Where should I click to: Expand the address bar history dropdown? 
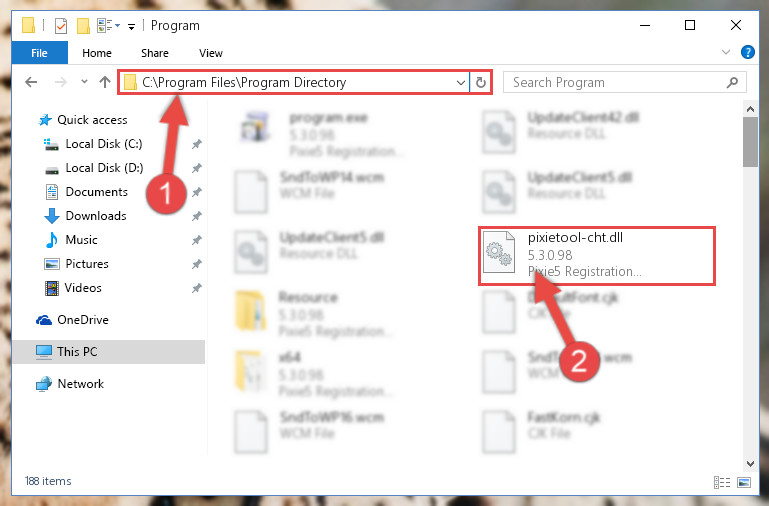(461, 82)
